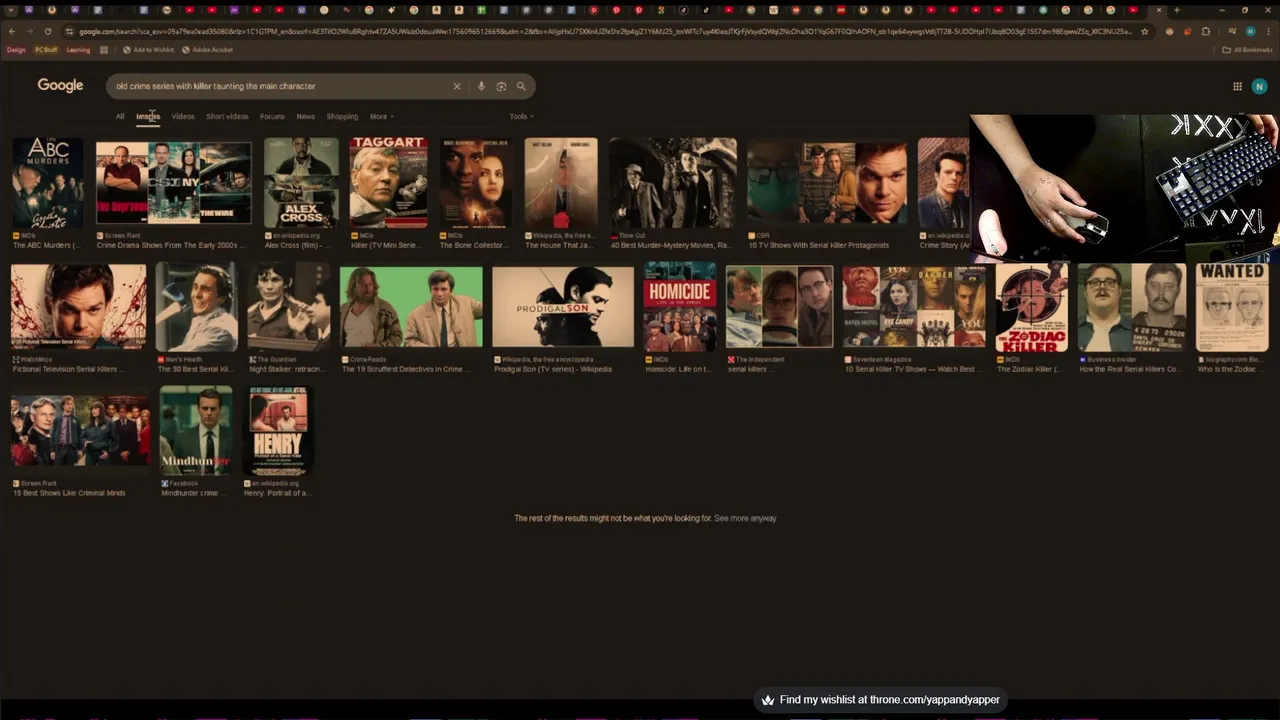Open Crime Story Wikipedia image result
Screen dimensions: 1280x720
(944, 183)
